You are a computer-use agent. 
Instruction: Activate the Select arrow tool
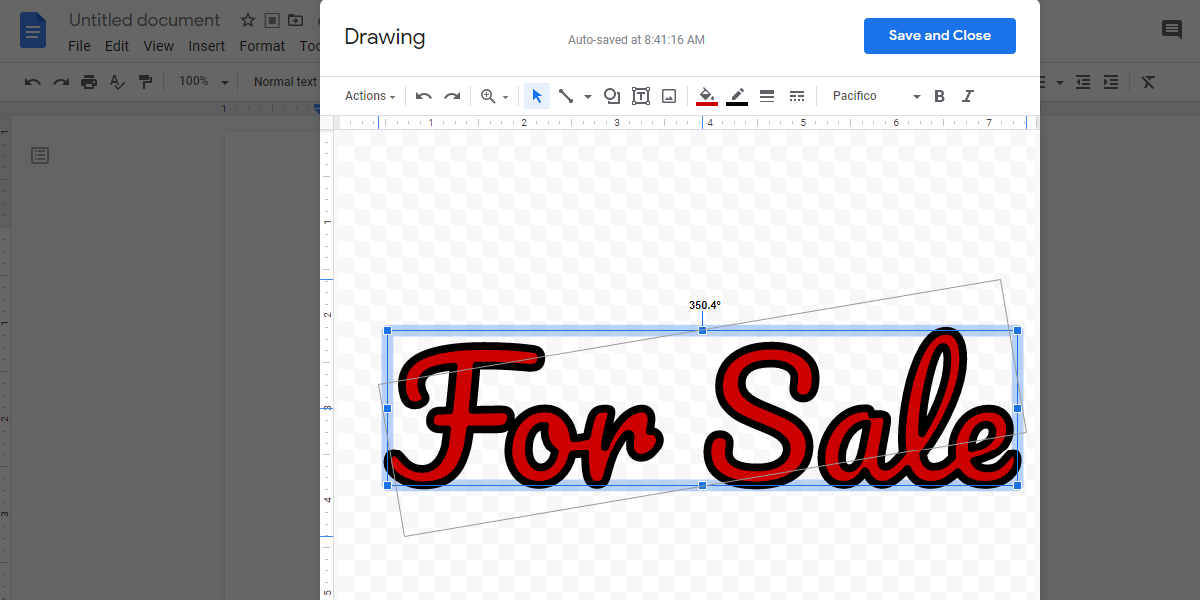point(537,95)
